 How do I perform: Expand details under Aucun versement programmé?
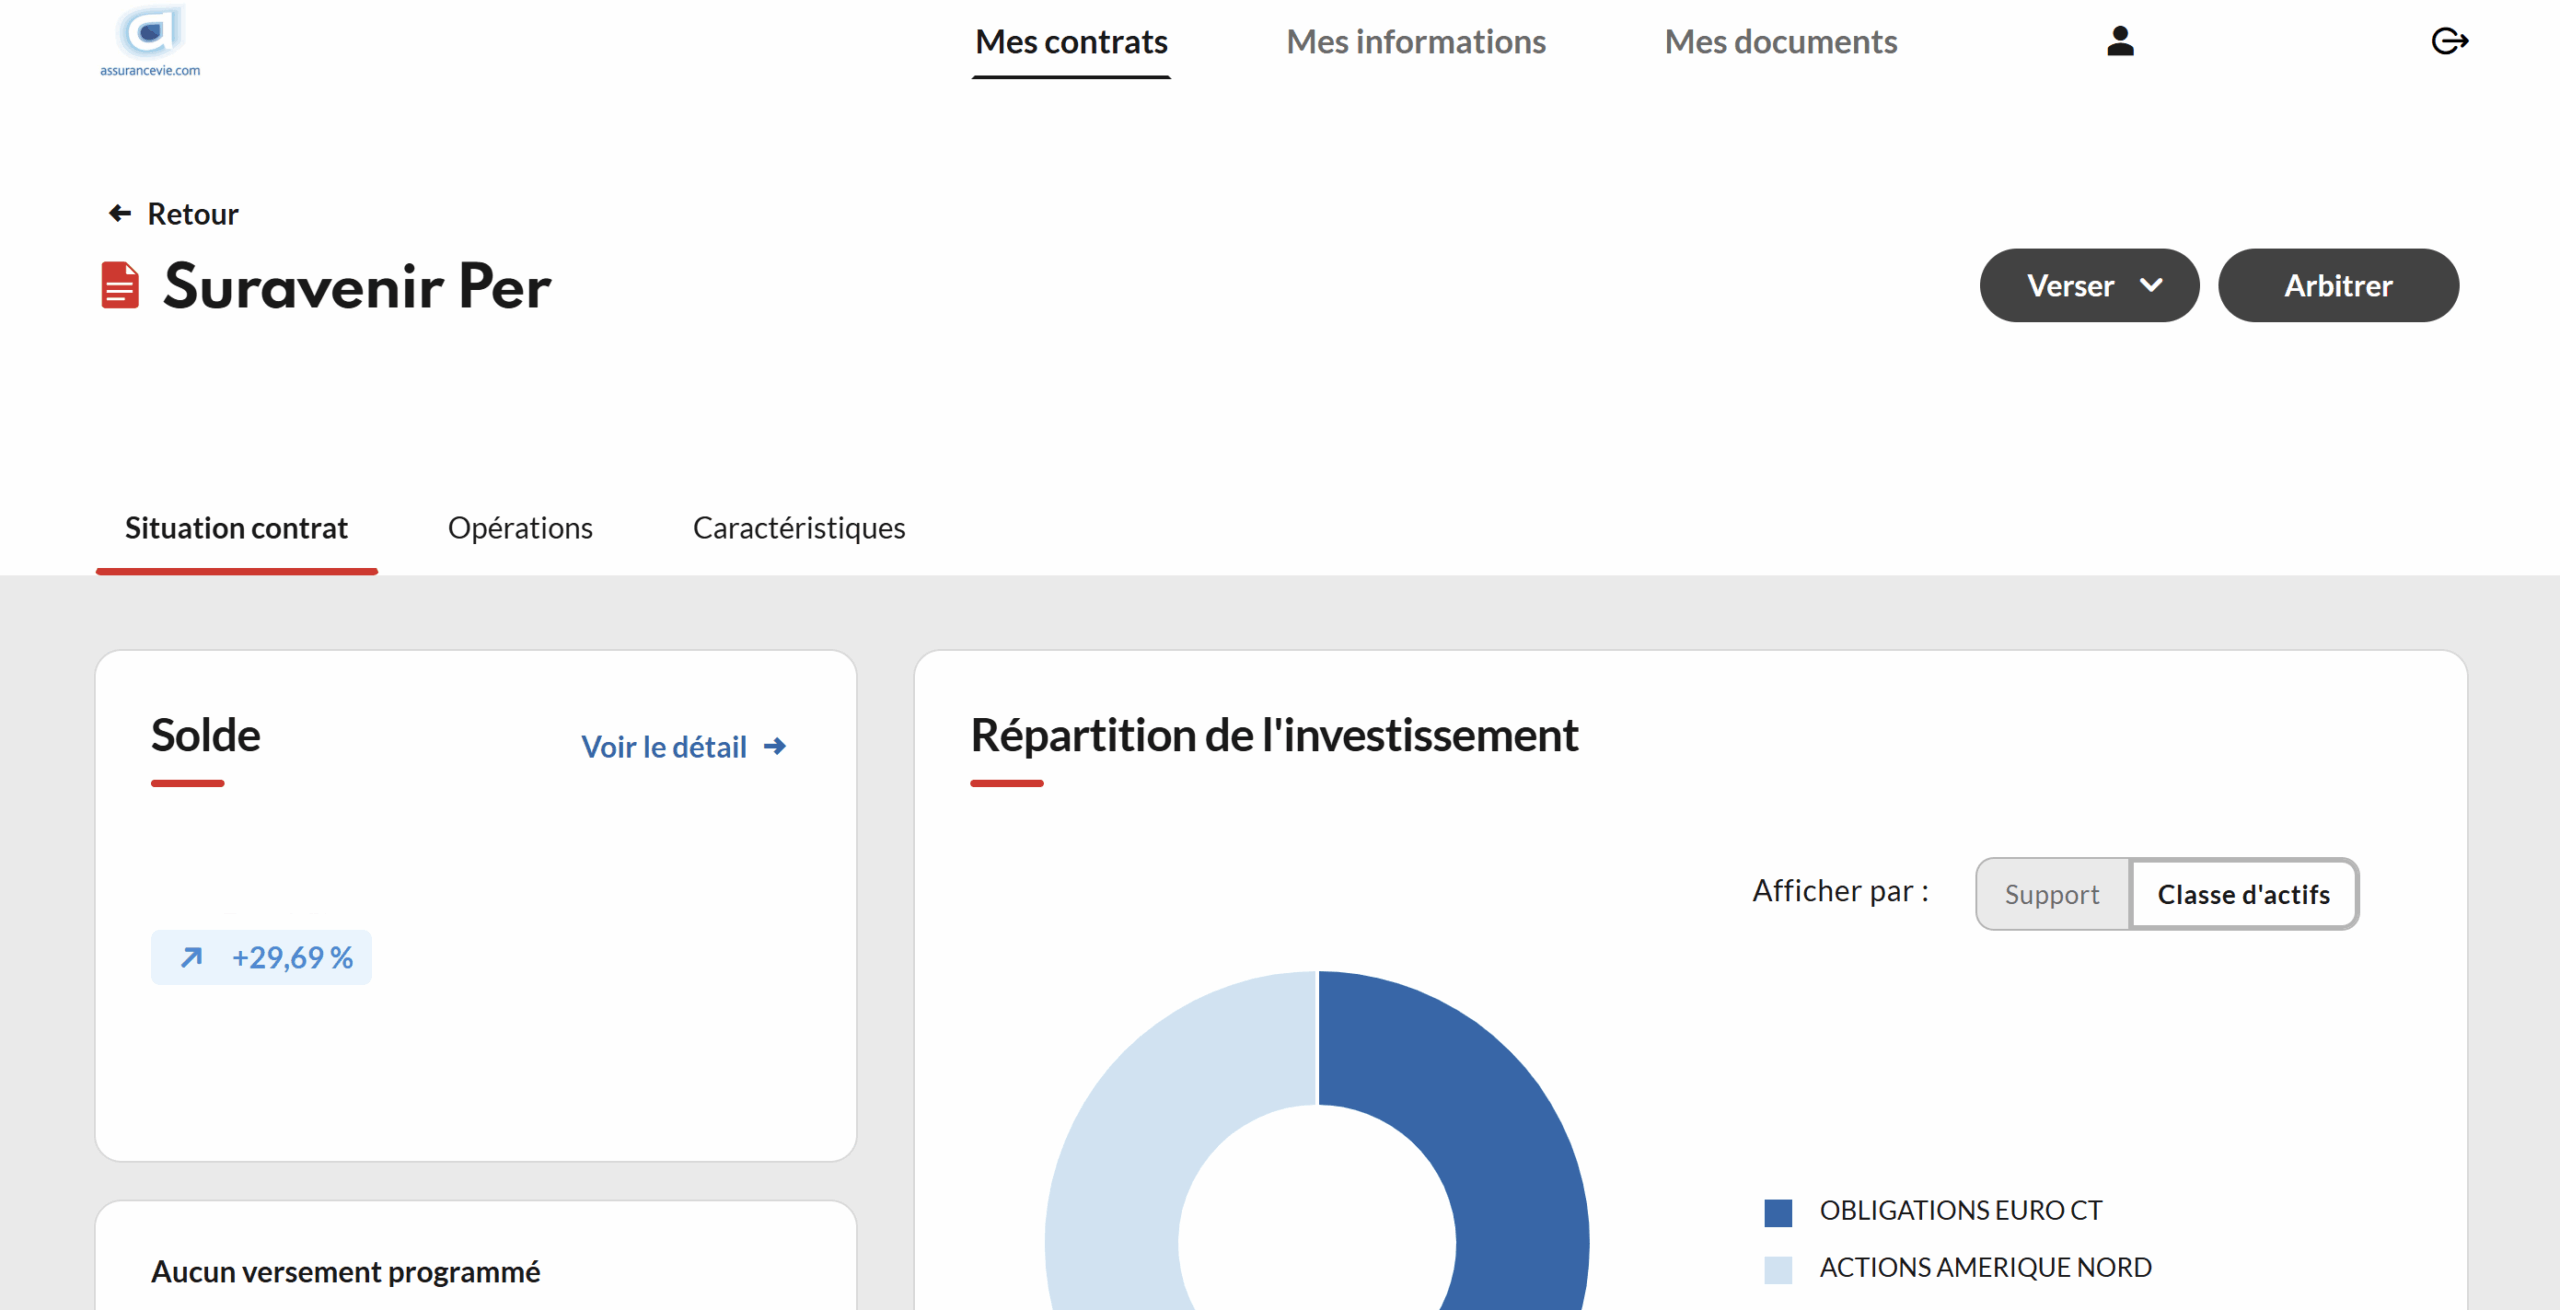click(345, 1271)
